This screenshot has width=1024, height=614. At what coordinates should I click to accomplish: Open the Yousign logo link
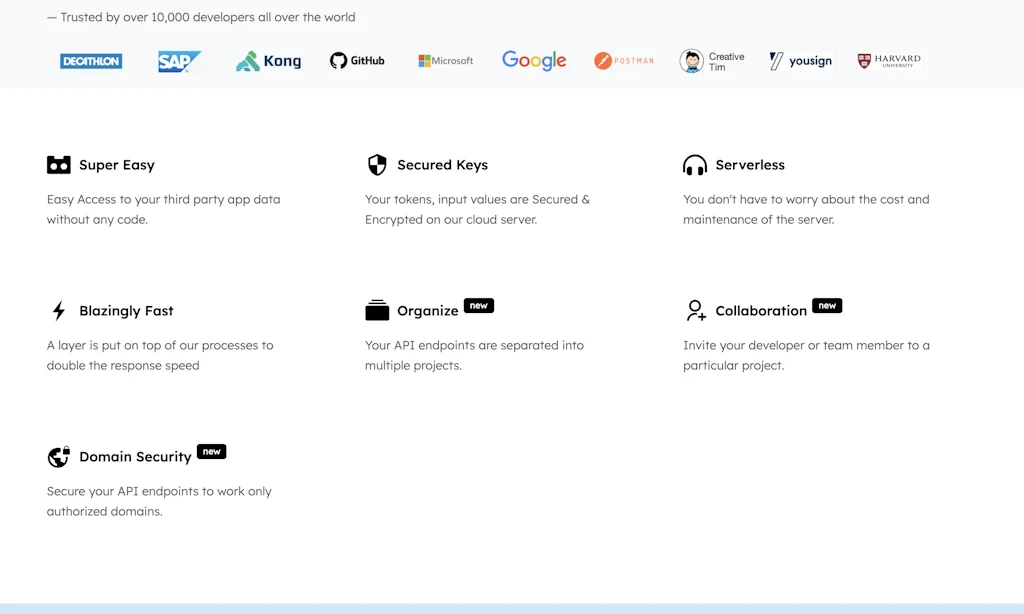tap(800, 60)
